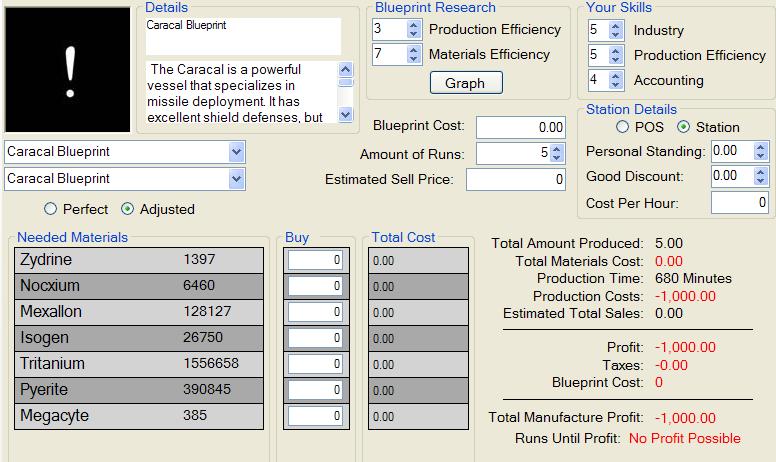The width and height of the screenshot is (776, 462).
Task: Select the Megacyte material row
Action: coord(139,416)
